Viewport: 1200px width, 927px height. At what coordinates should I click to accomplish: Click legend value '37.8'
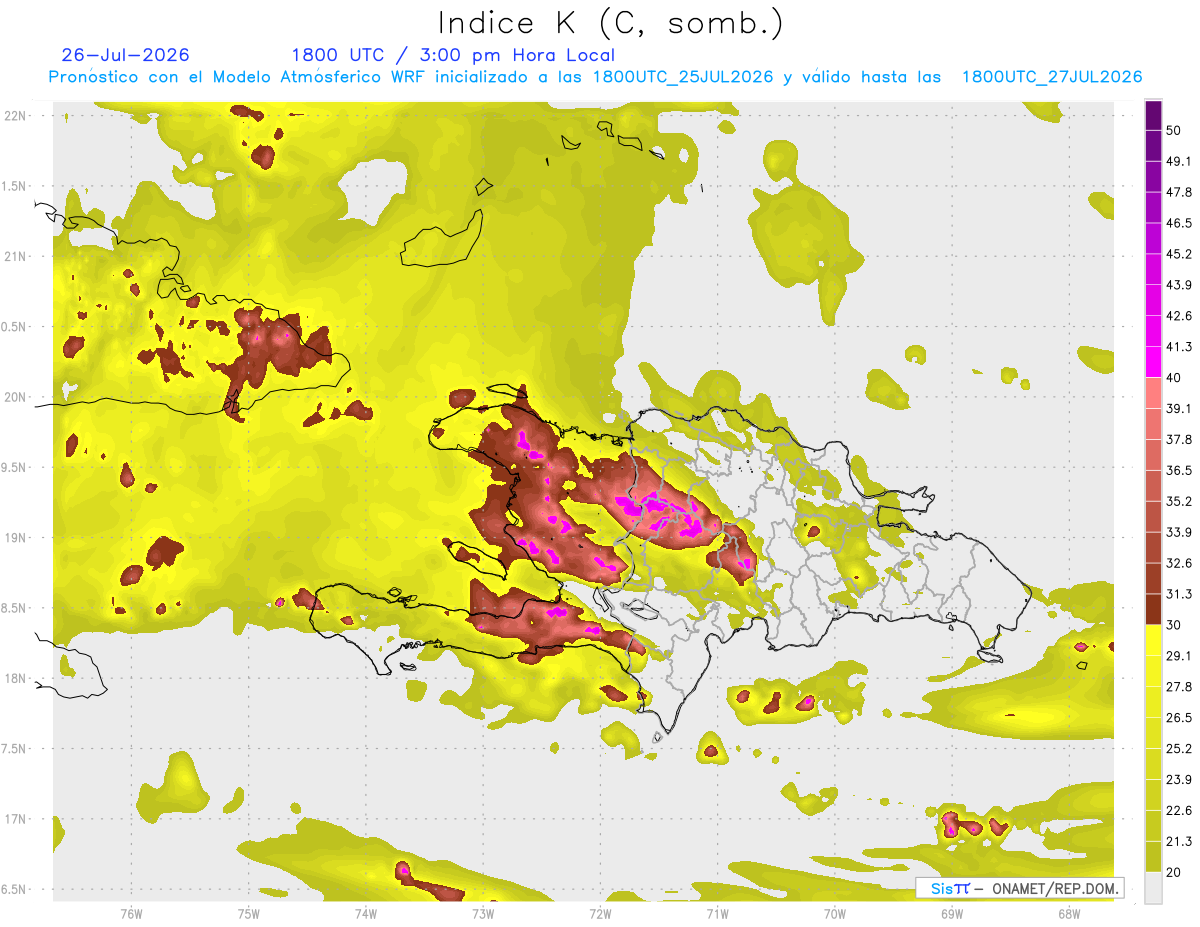point(1178,439)
